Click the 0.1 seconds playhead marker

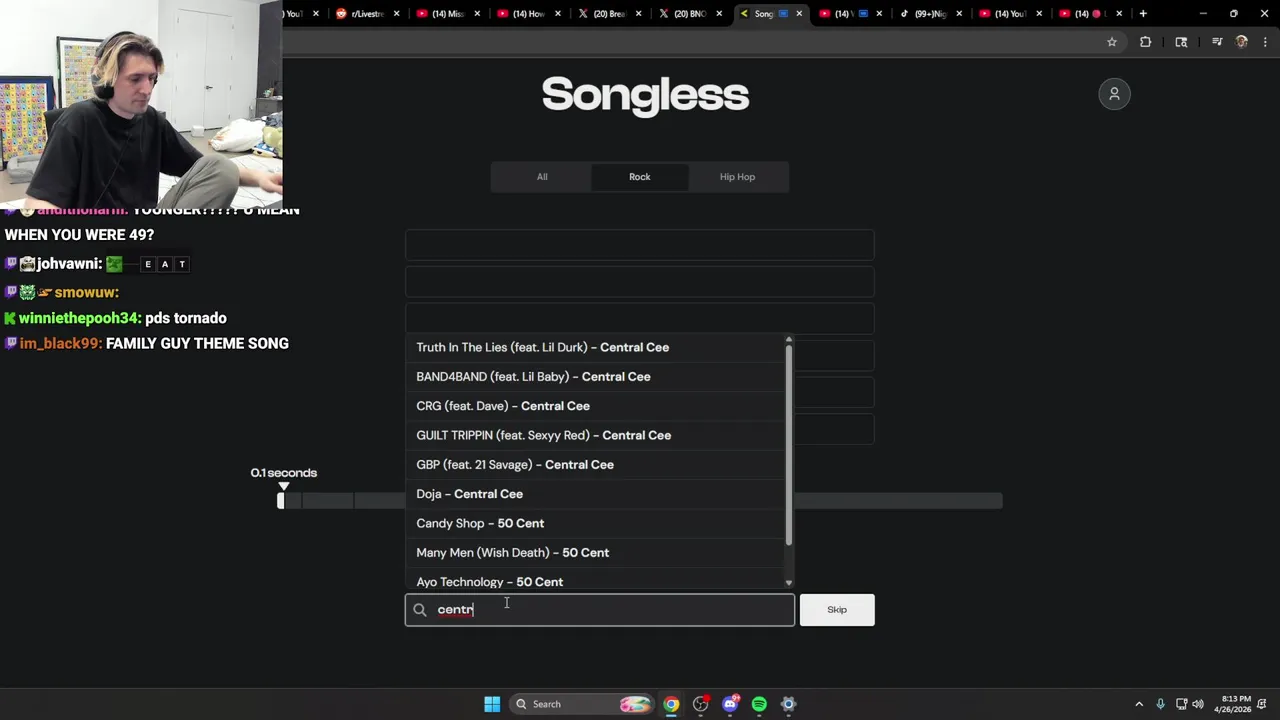click(284, 487)
